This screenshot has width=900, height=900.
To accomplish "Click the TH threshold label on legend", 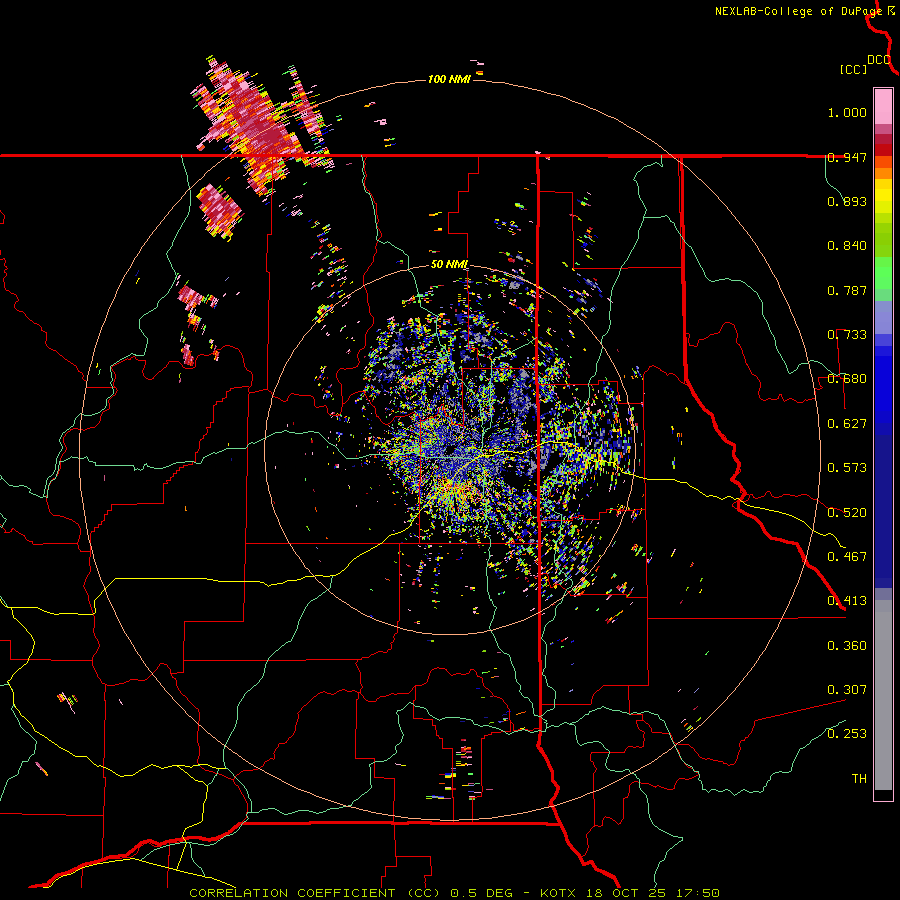I will pos(859,779).
